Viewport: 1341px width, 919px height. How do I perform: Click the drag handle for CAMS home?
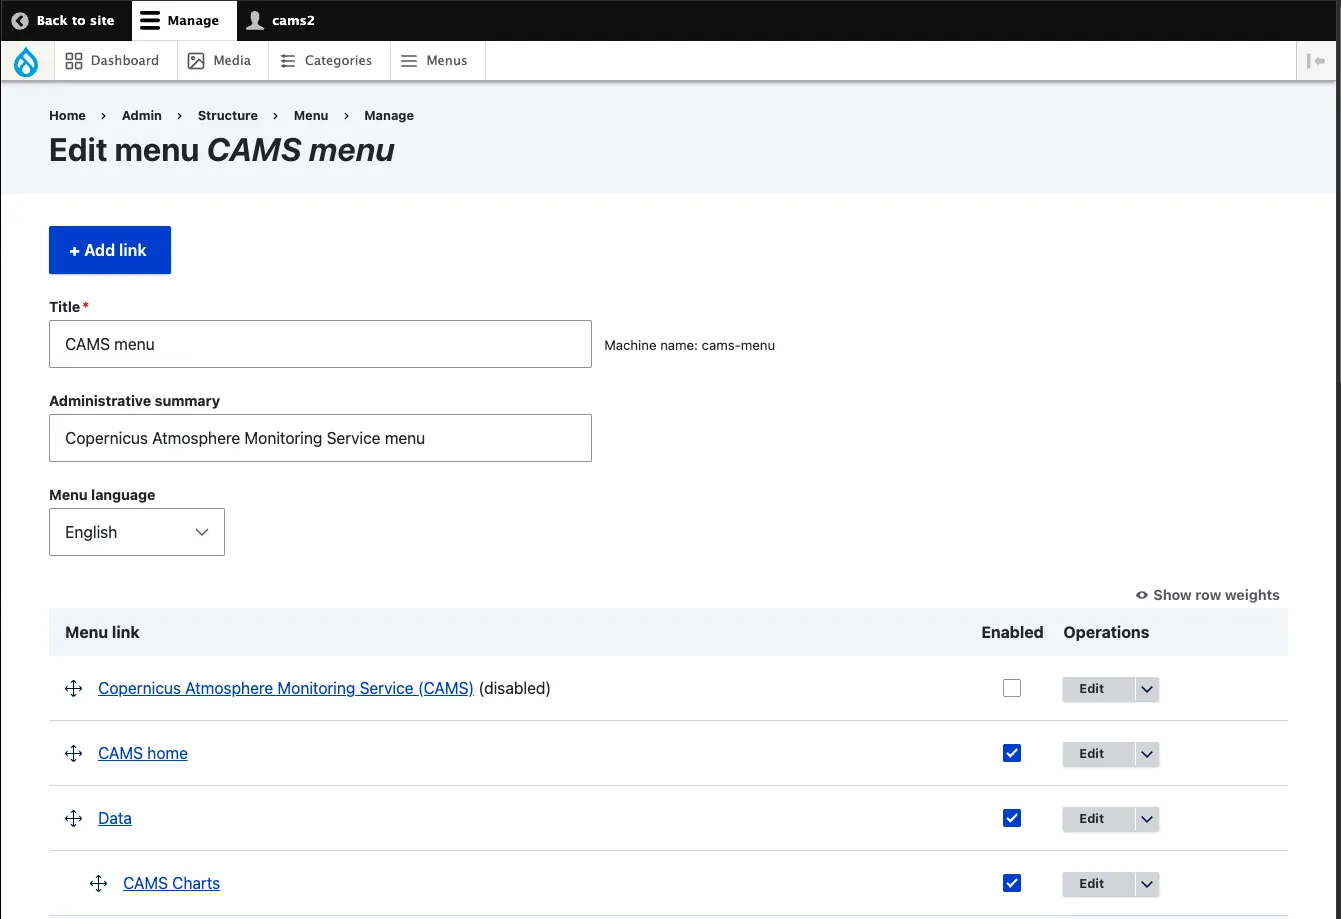click(x=73, y=754)
